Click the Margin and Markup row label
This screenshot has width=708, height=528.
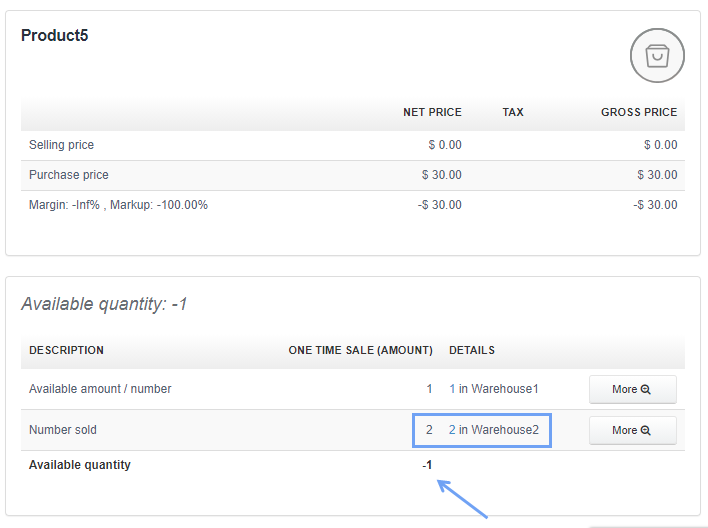118,205
